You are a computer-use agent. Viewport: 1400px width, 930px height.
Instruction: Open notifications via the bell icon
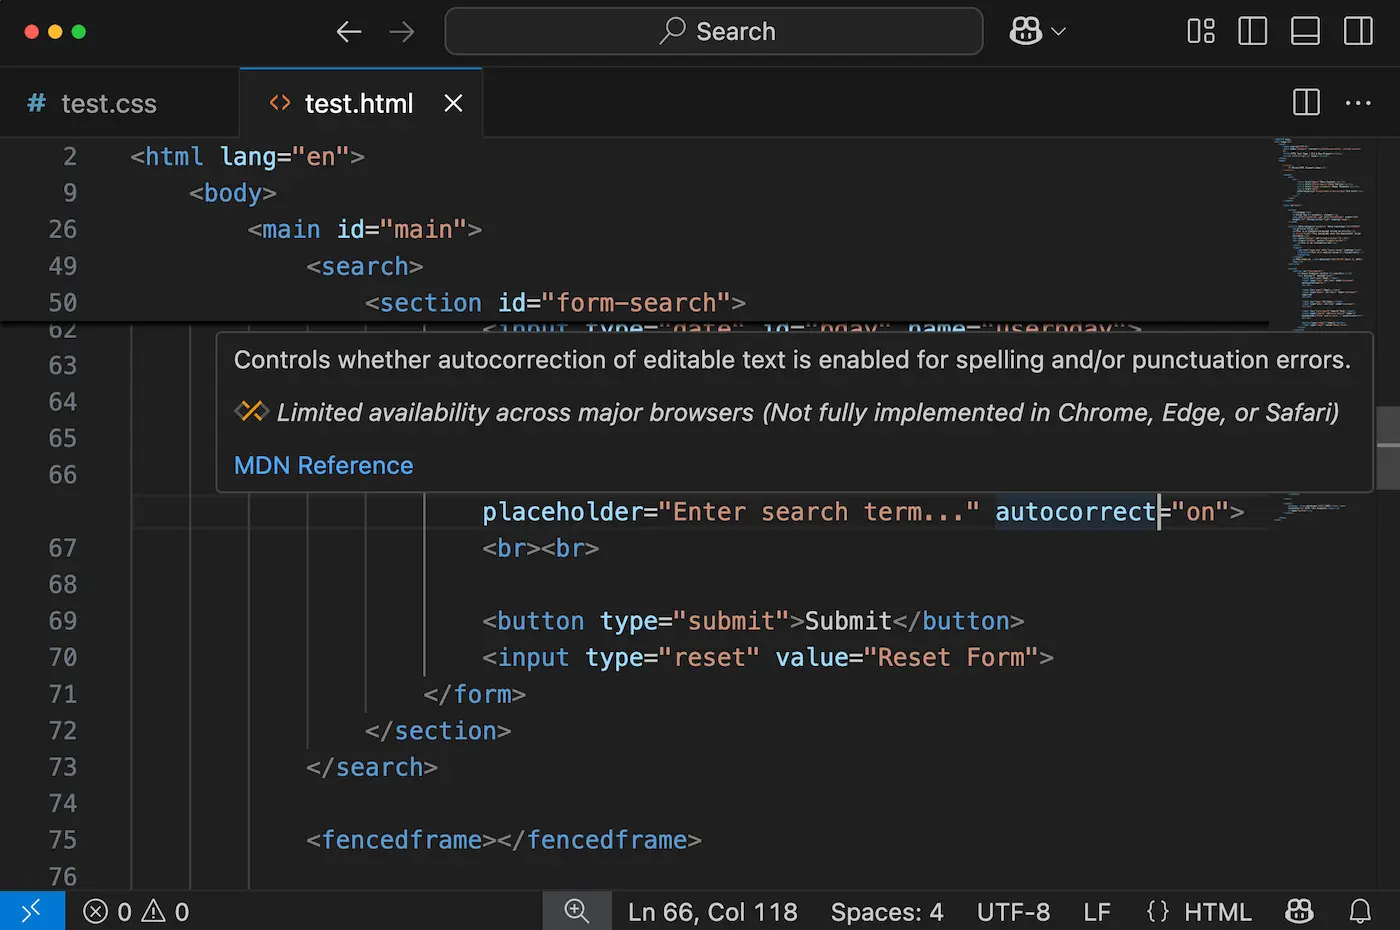click(x=1360, y=911)
